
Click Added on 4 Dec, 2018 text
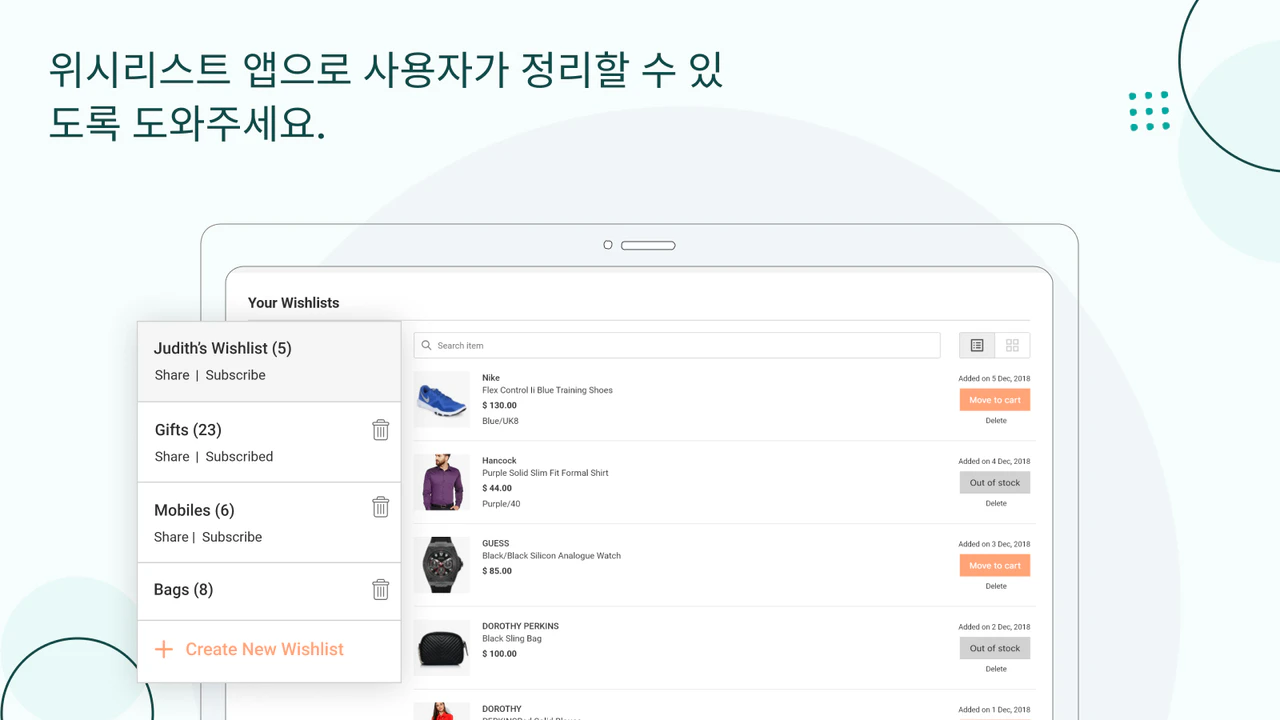click(994, 462)
